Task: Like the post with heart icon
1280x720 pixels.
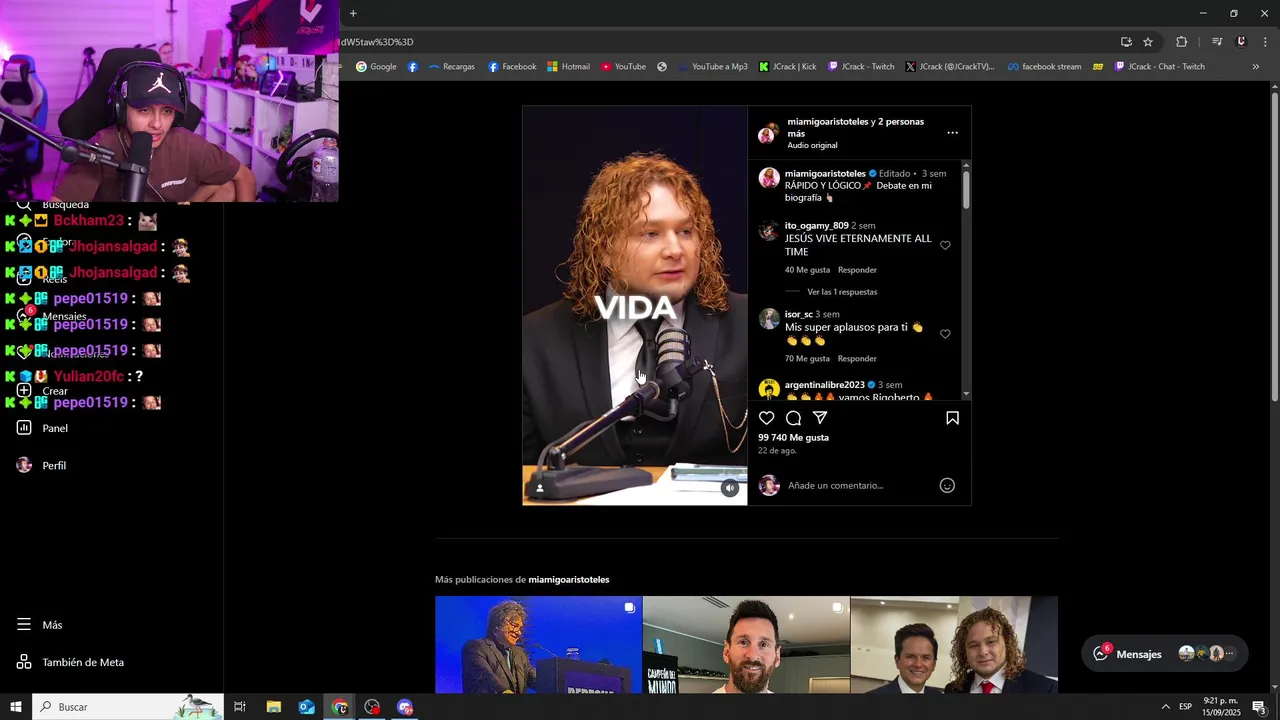Action: tap(766, 418)
